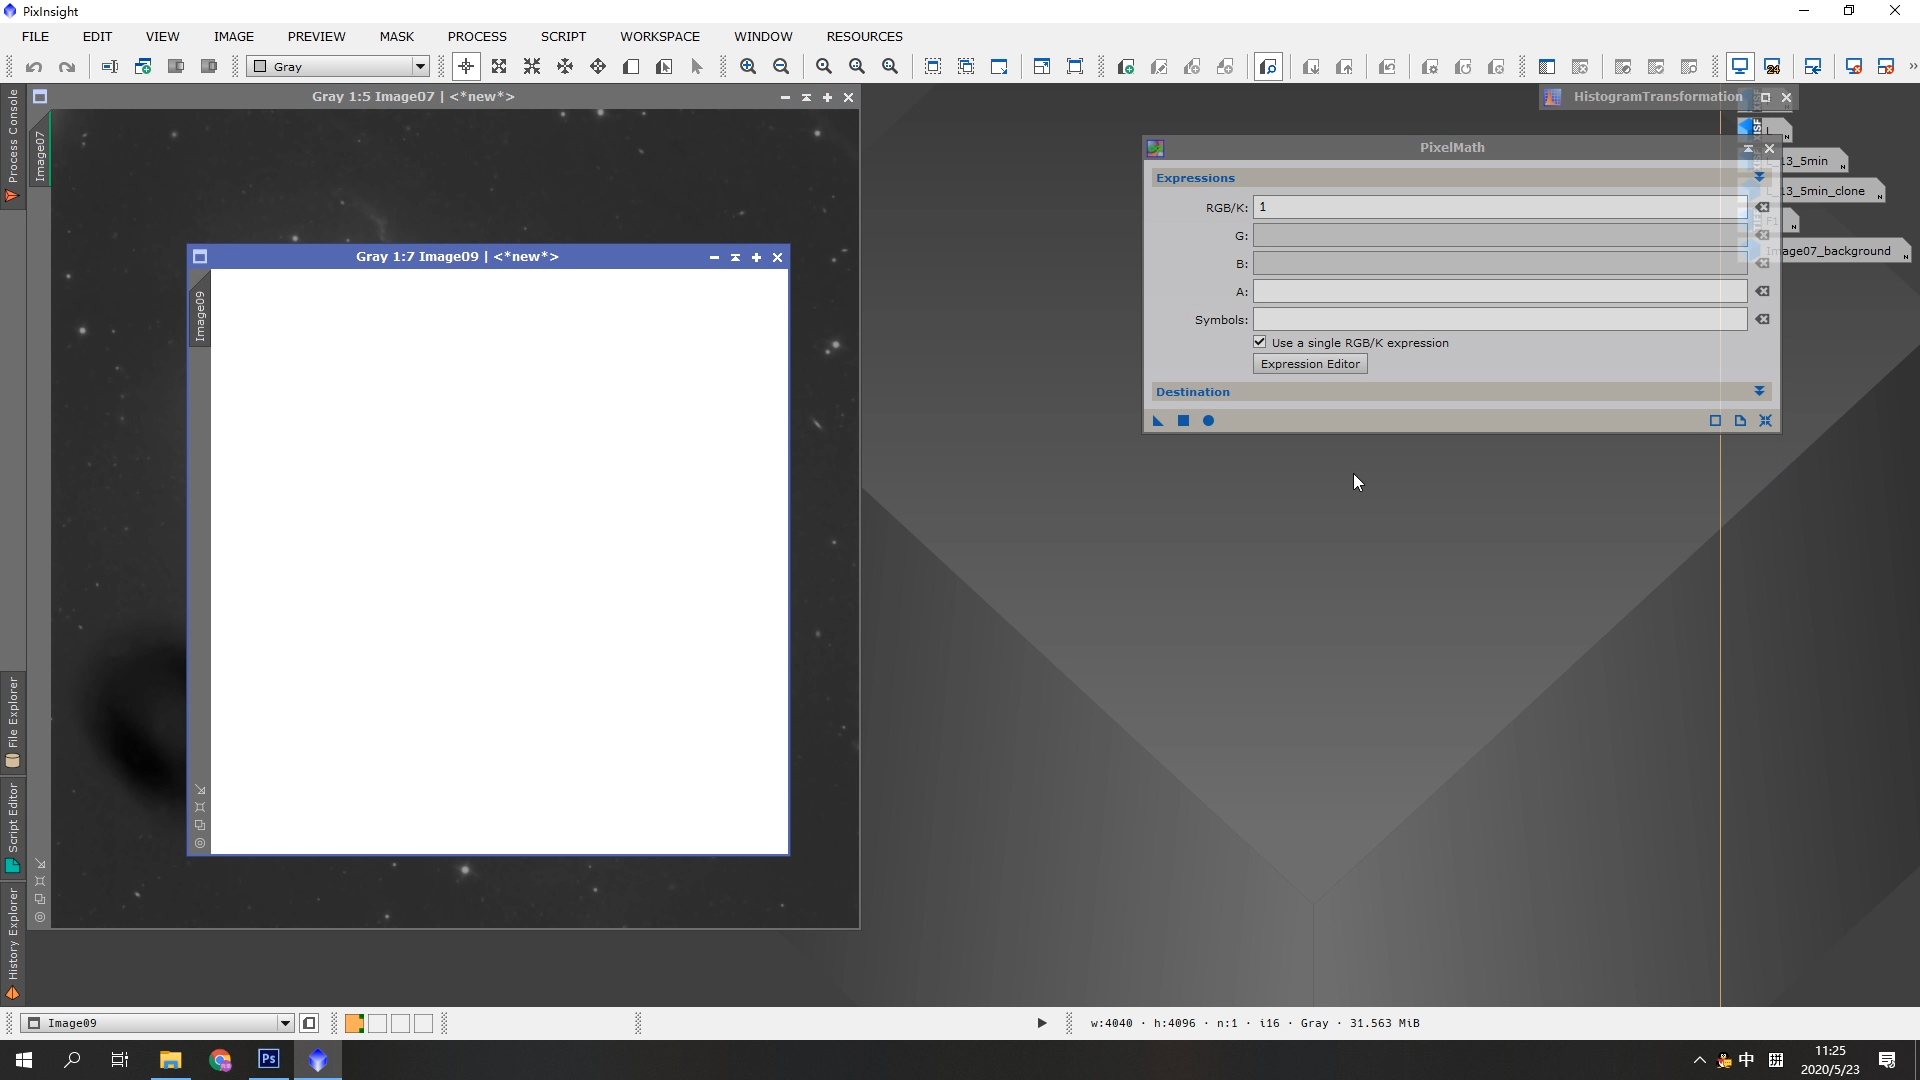The width and height of the screenshot is (1920, 1080).
Task: Clear the Symbols field with its delete icon
Action: point(1763,320)
